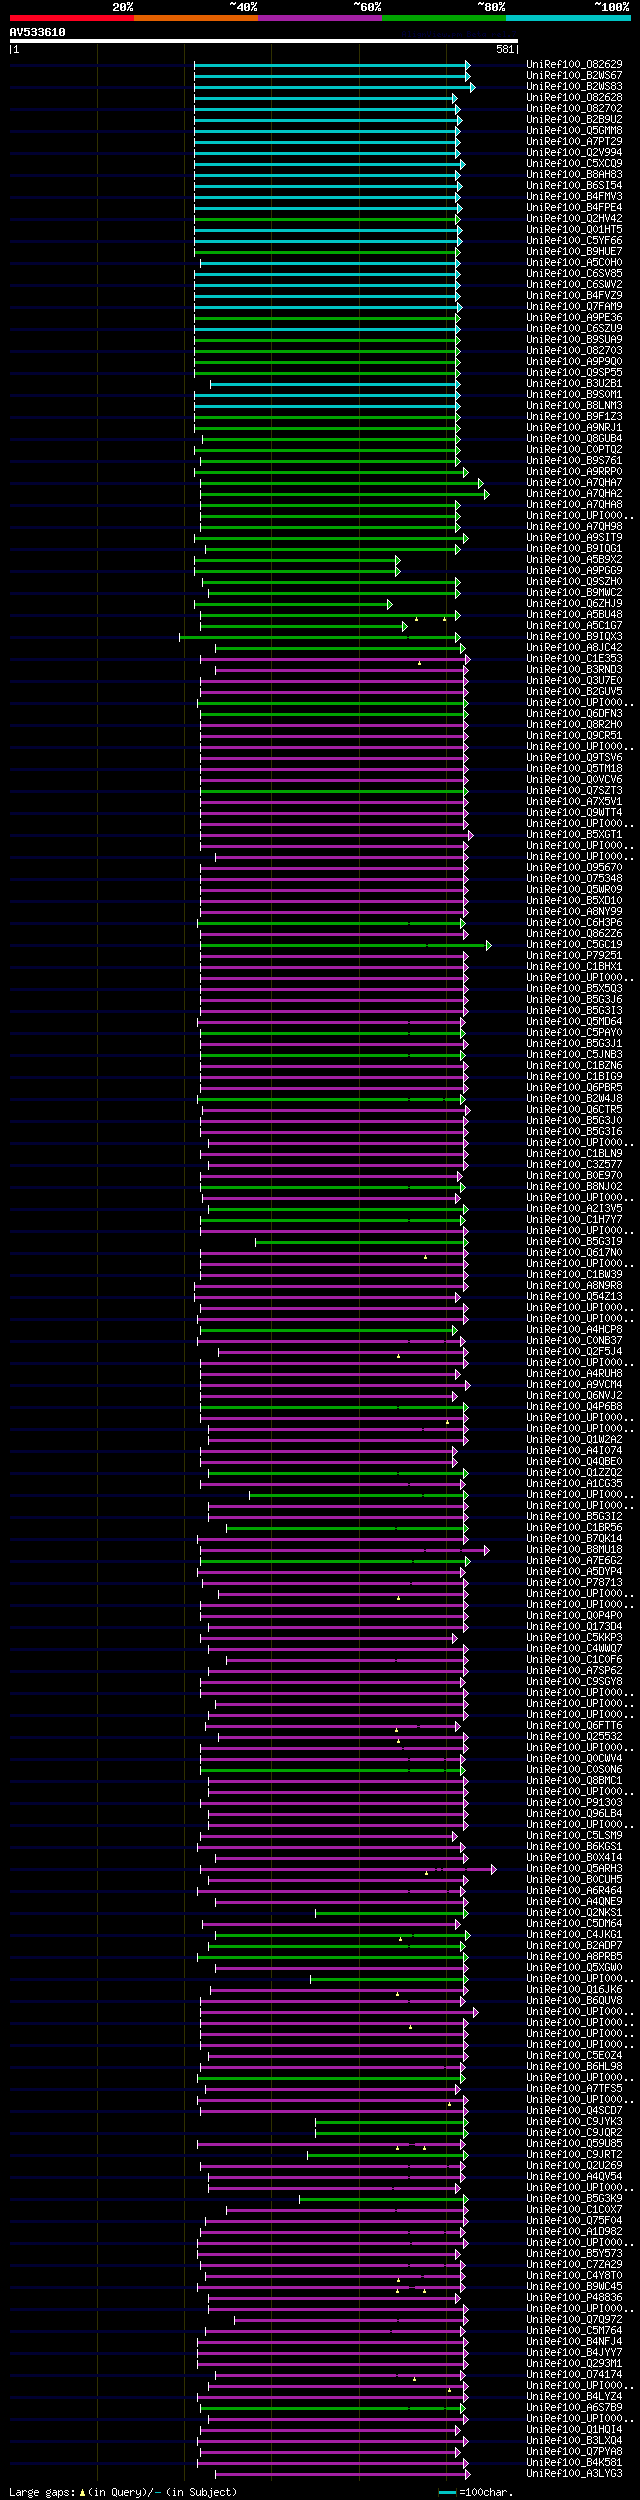Screen dimensions: 640x2500
Task: Select the UniRef100_Q01HT5 label
Action: [574, 230]
